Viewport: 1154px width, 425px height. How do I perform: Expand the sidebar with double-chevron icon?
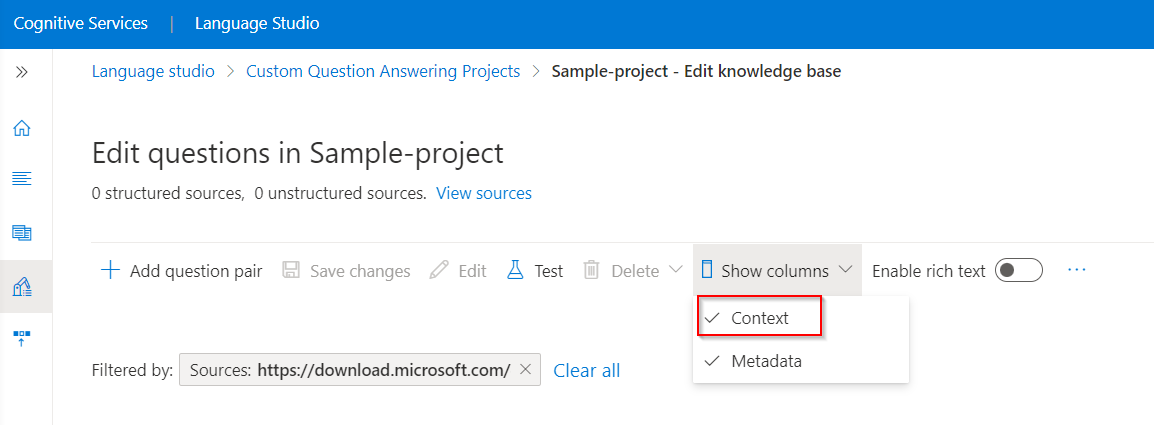pos(22,71)
